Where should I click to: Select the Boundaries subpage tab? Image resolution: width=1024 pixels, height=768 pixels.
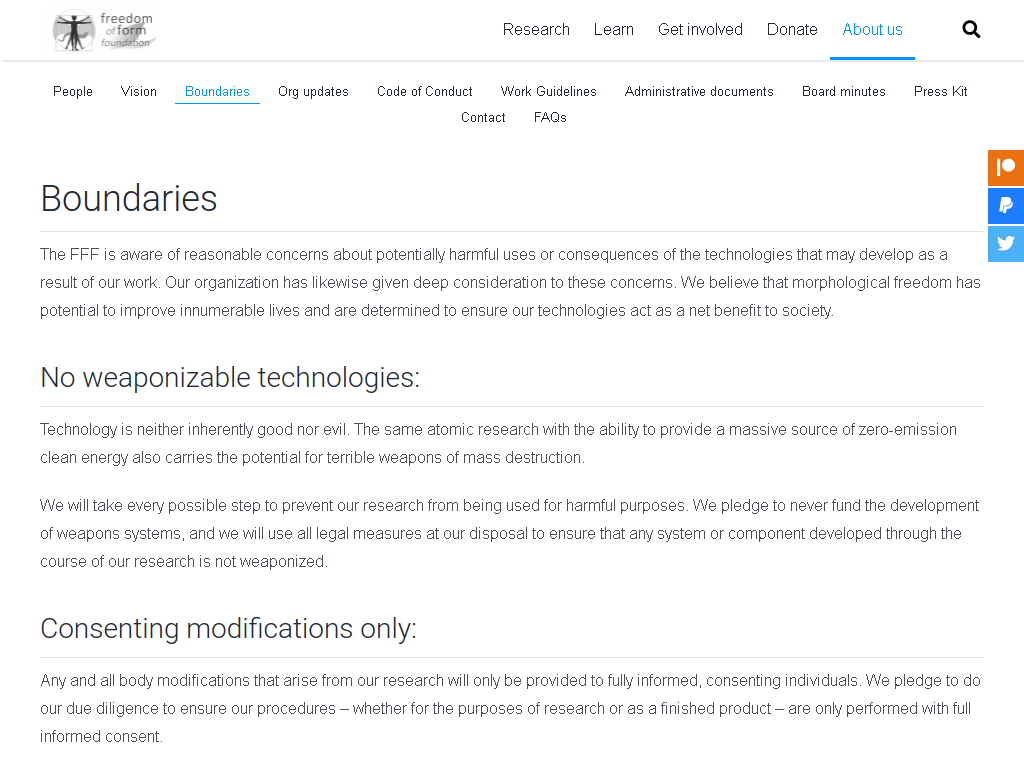pos(217,91)
